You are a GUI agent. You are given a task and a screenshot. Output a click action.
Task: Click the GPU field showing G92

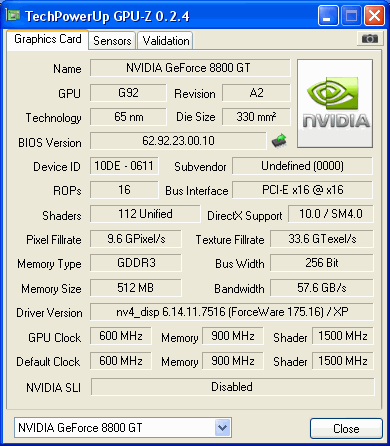128,93
